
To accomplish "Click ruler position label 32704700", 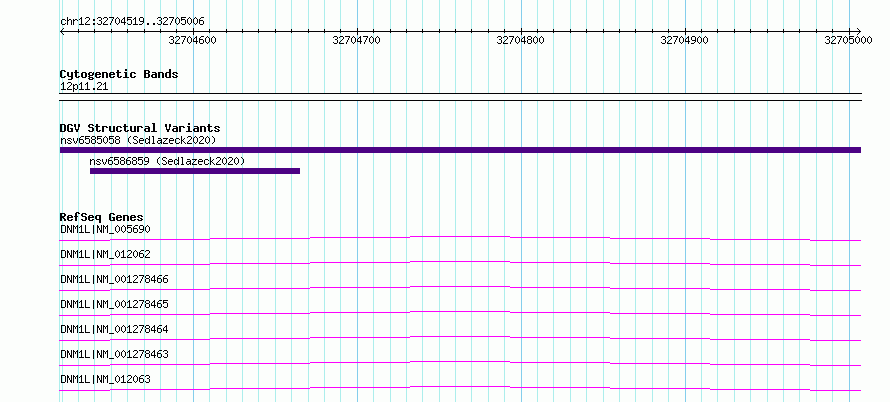I will click(x=356, y=40).
